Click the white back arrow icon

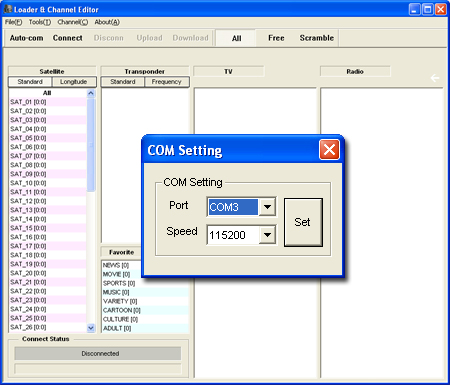coord(435,78)
